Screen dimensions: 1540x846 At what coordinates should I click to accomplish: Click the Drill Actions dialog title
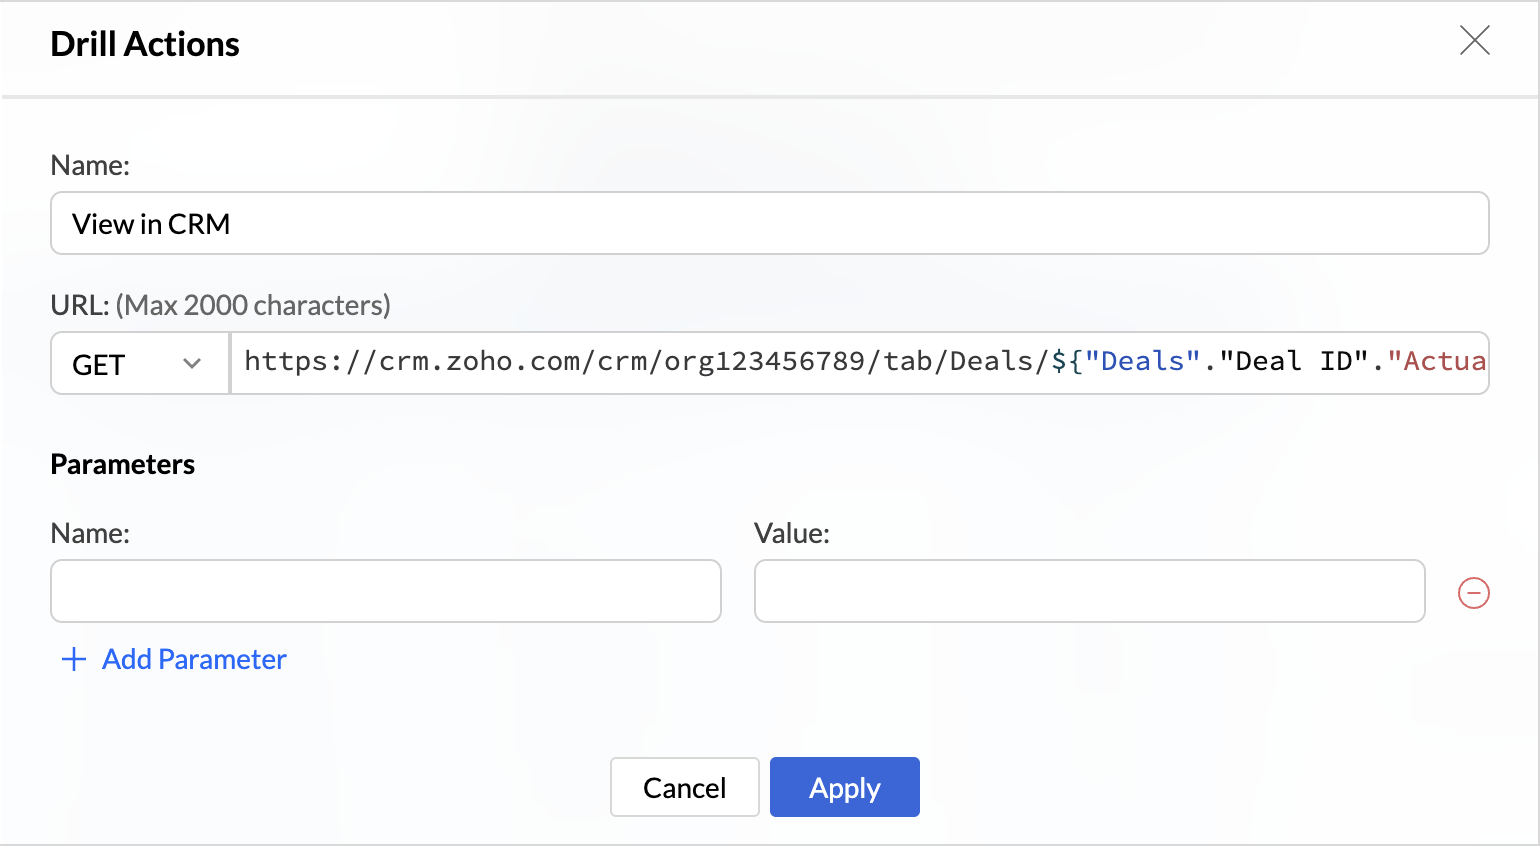145,44
